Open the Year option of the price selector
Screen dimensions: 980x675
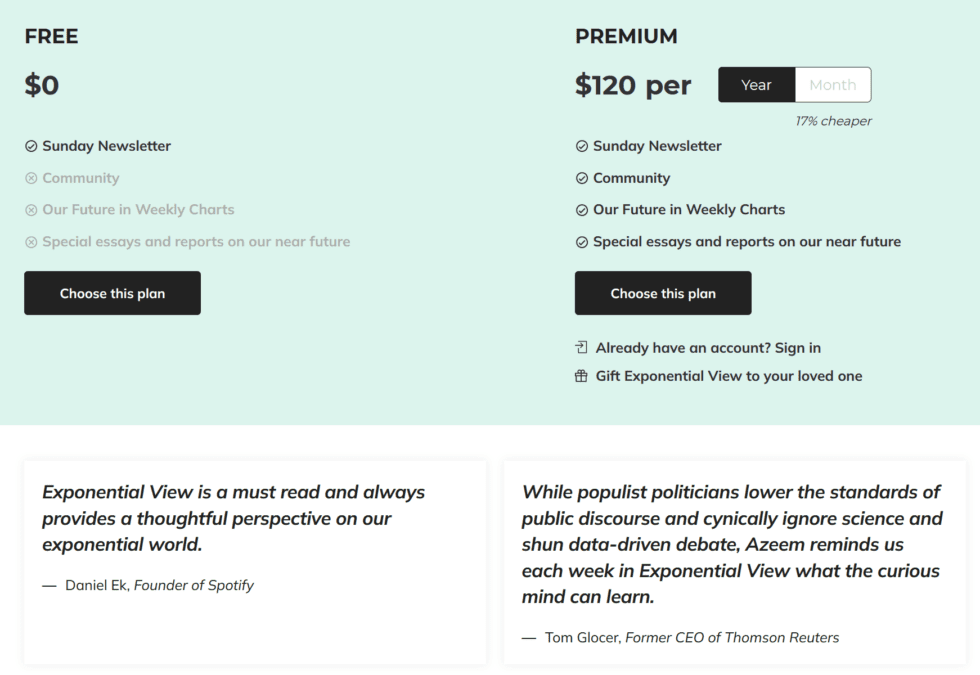coord(756,84)
